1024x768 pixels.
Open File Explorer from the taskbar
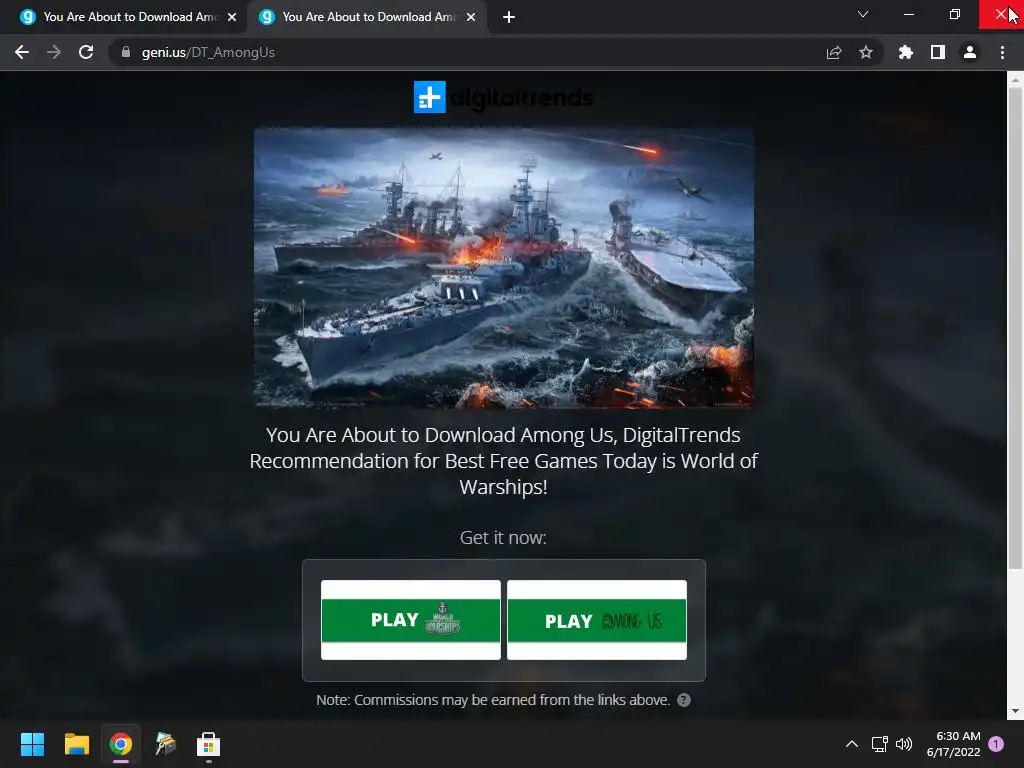tap(76, 744)
